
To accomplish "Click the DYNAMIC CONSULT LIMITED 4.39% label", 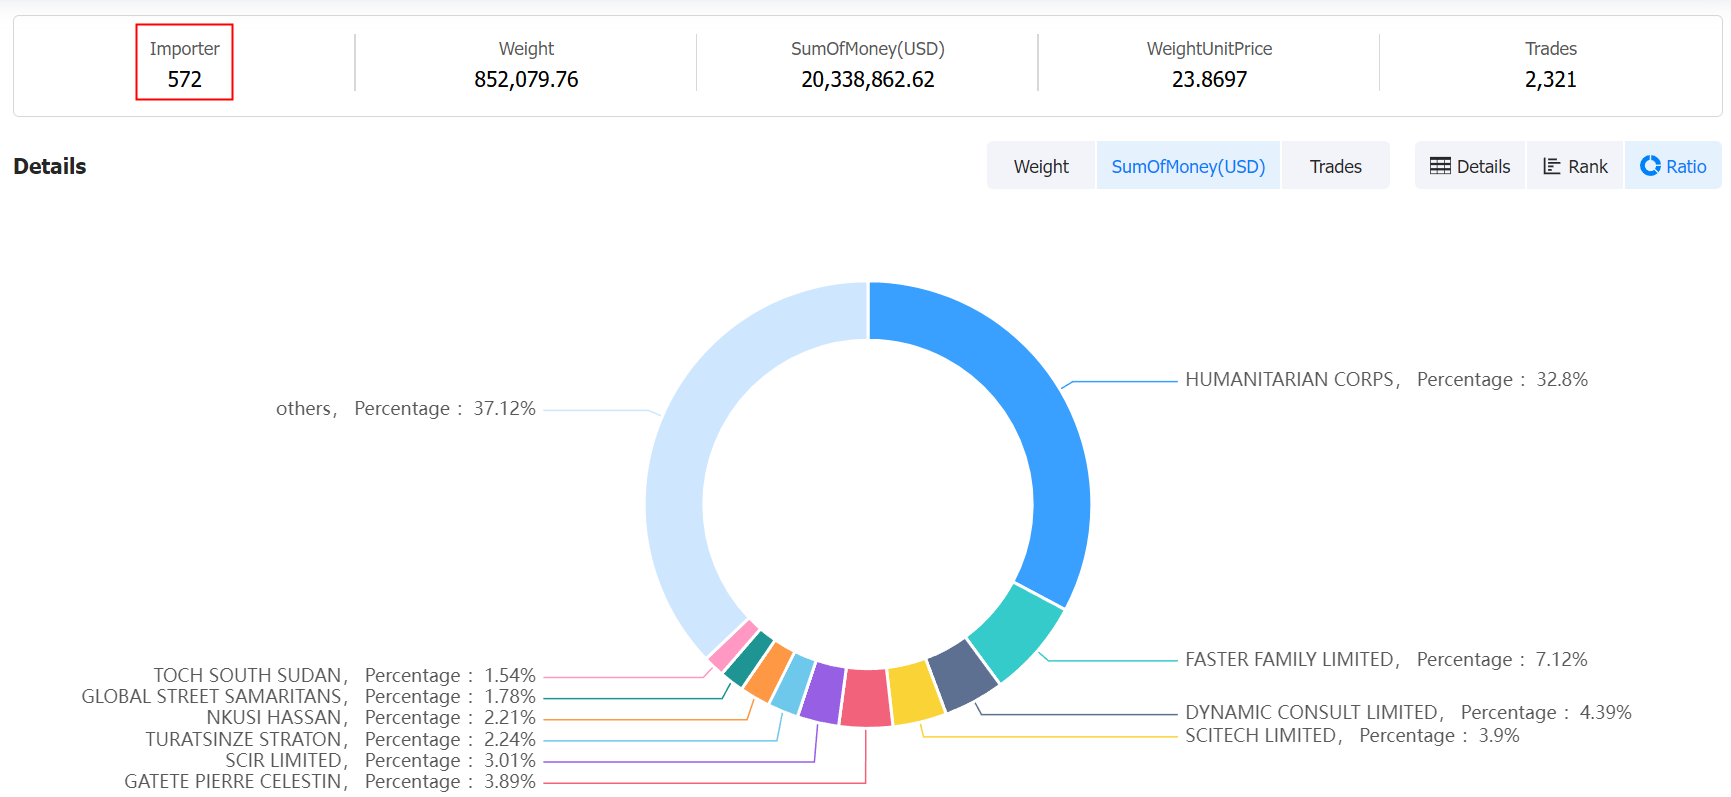I will pos(1408,713).
